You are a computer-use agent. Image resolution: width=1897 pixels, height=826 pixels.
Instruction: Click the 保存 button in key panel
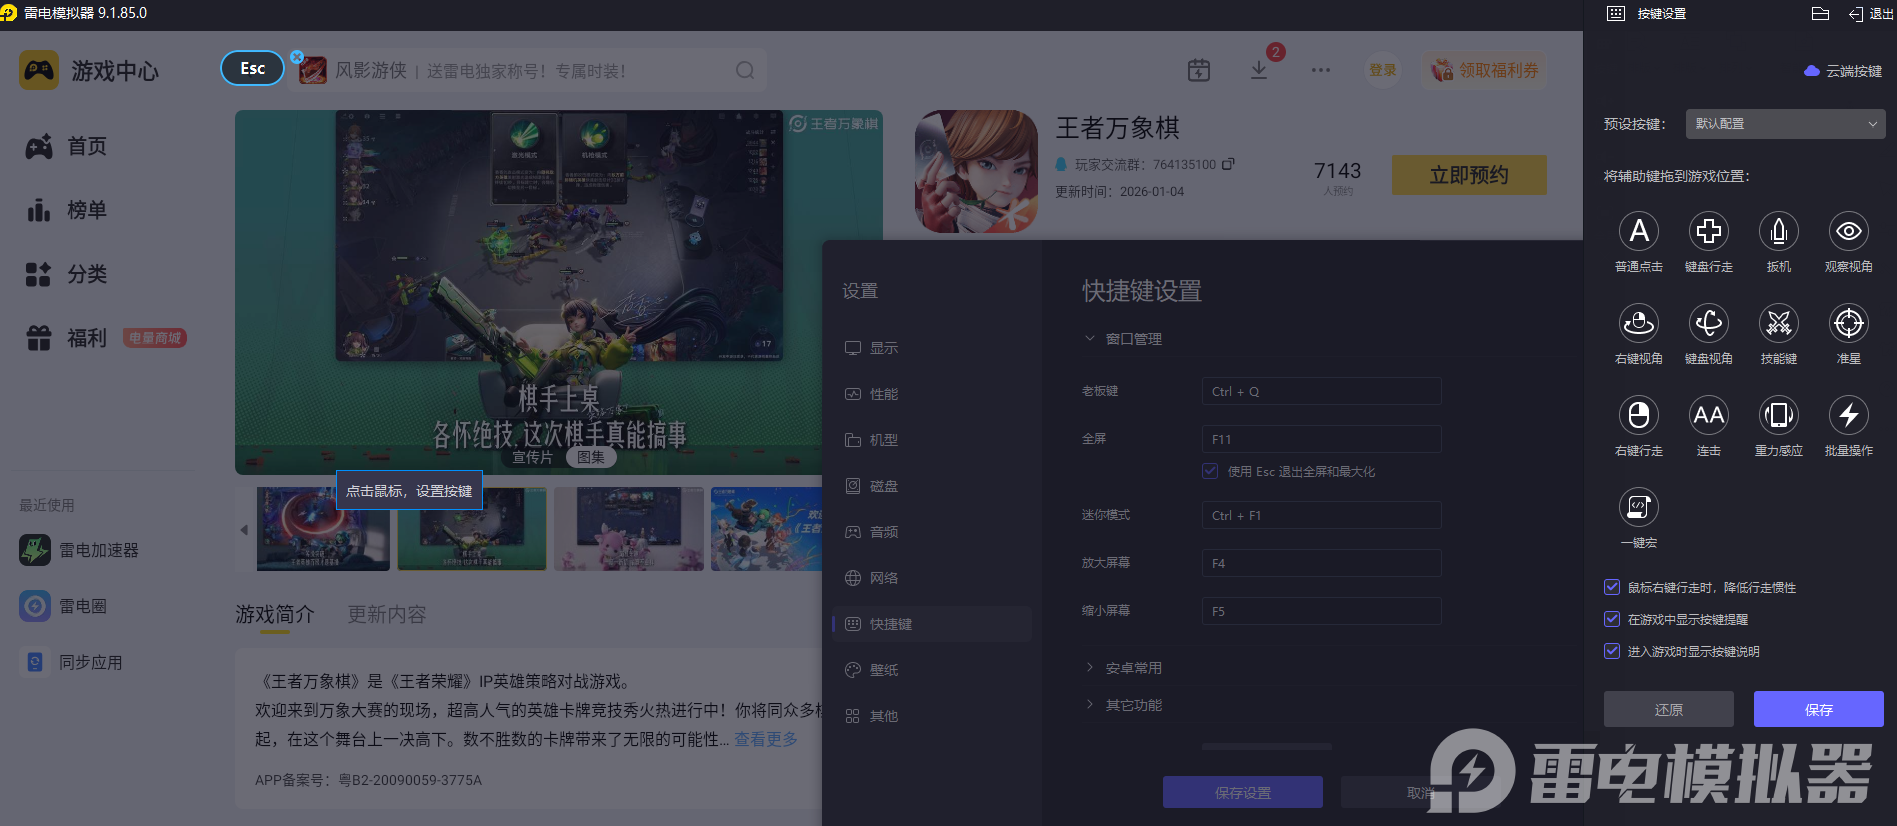[1818, 709]
